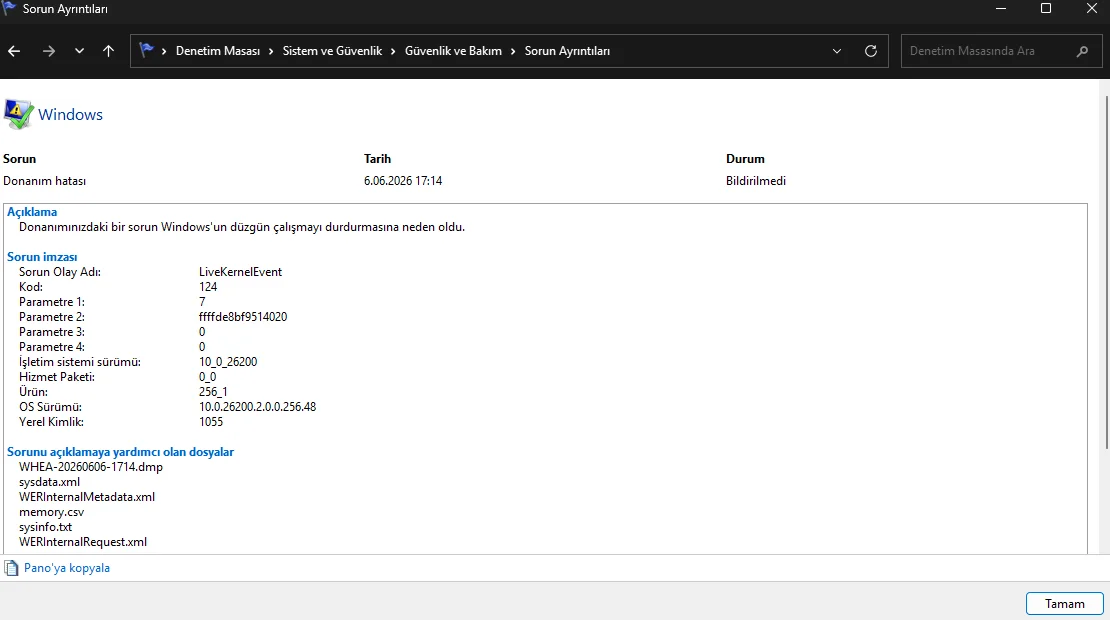Click the Açıklama section heading
Viewport: 1110px width, 620px height.
(32, 212)
